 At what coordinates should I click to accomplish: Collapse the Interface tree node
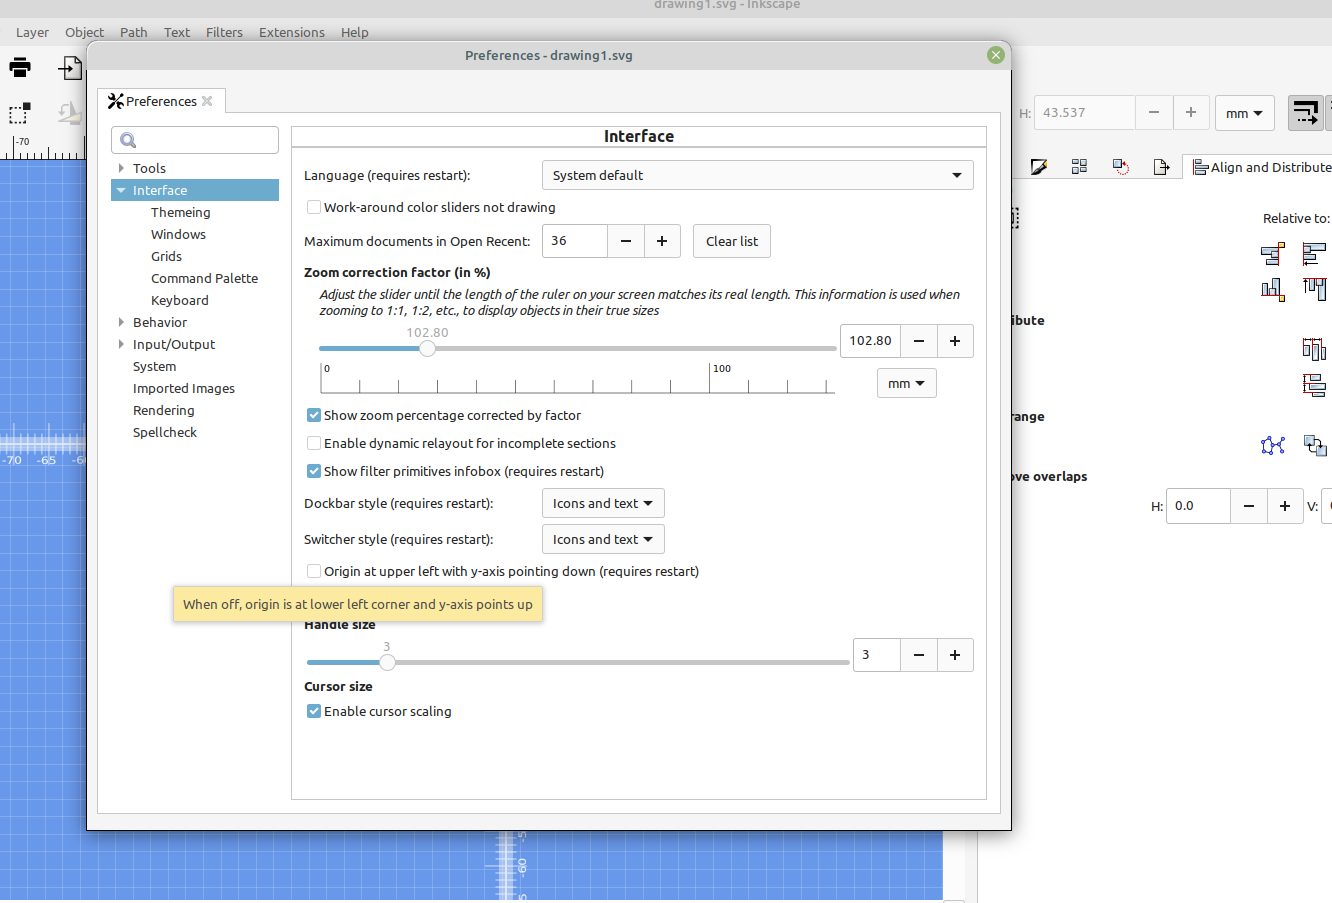(x=121, y=190)
